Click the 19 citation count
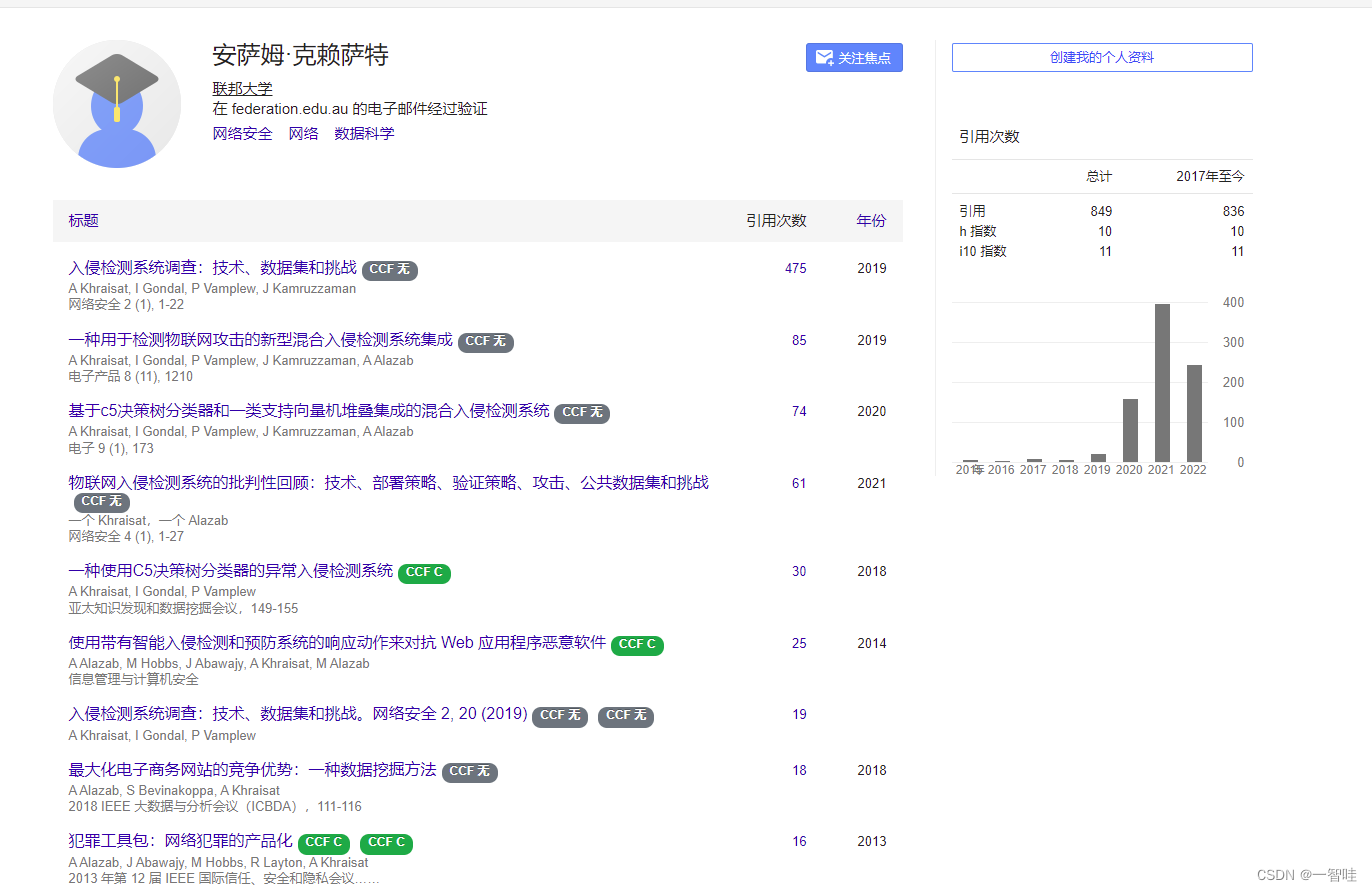Image resolution: width=1372 pixels, height=891 pixels. [799, 715]
